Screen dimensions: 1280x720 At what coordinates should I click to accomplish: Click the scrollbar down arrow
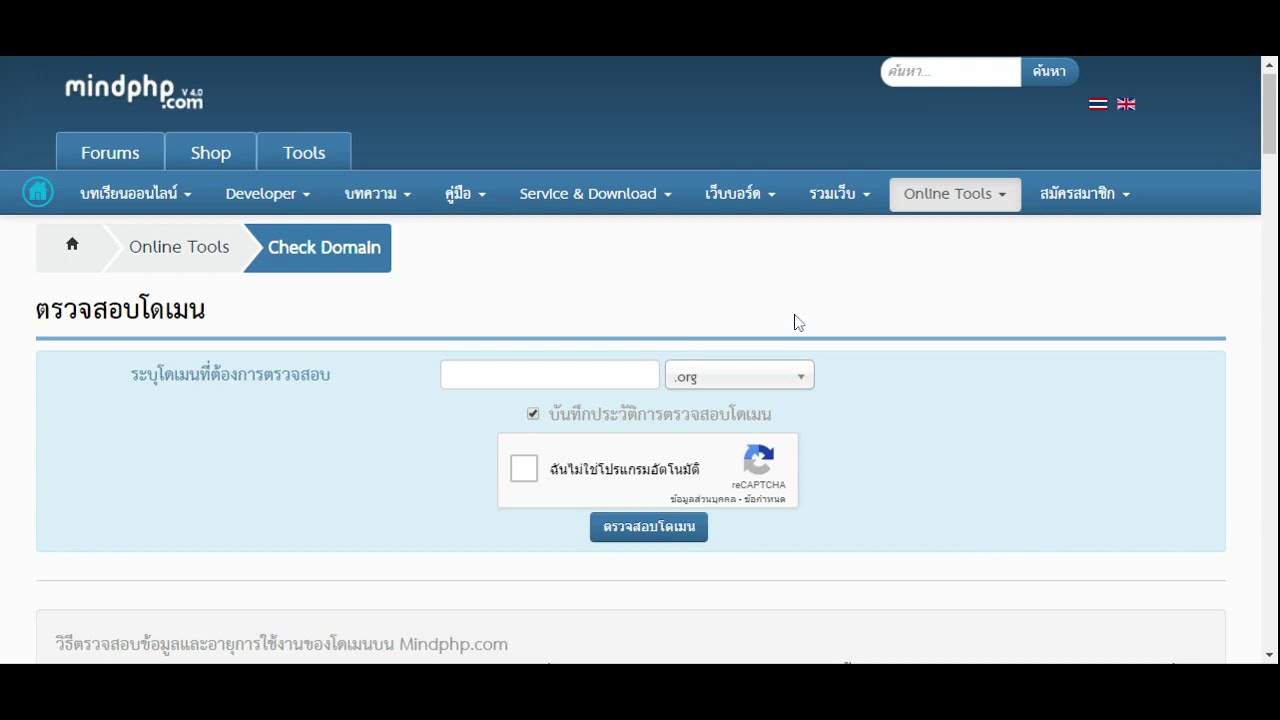pos(1270,655)
